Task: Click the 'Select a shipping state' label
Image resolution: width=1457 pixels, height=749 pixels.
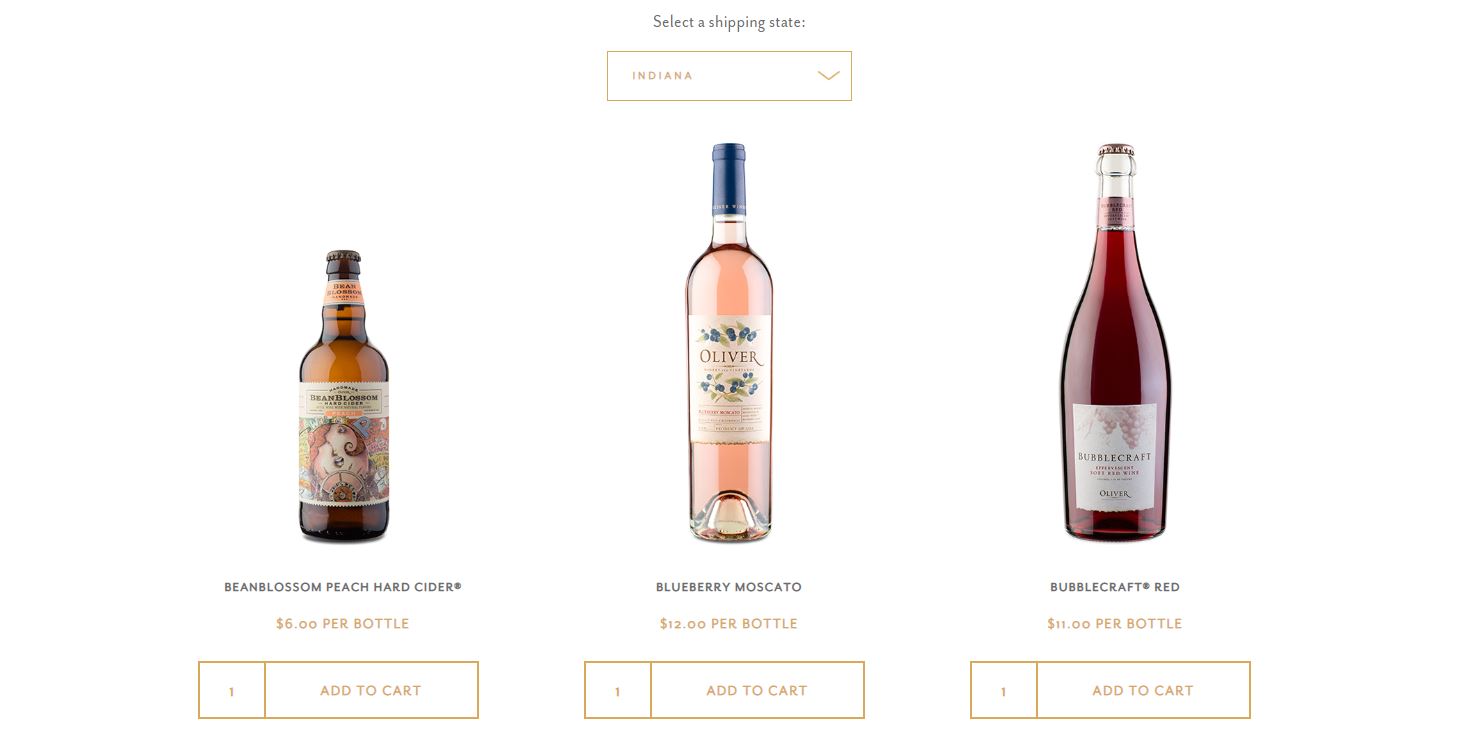Action: click(729, 22)
